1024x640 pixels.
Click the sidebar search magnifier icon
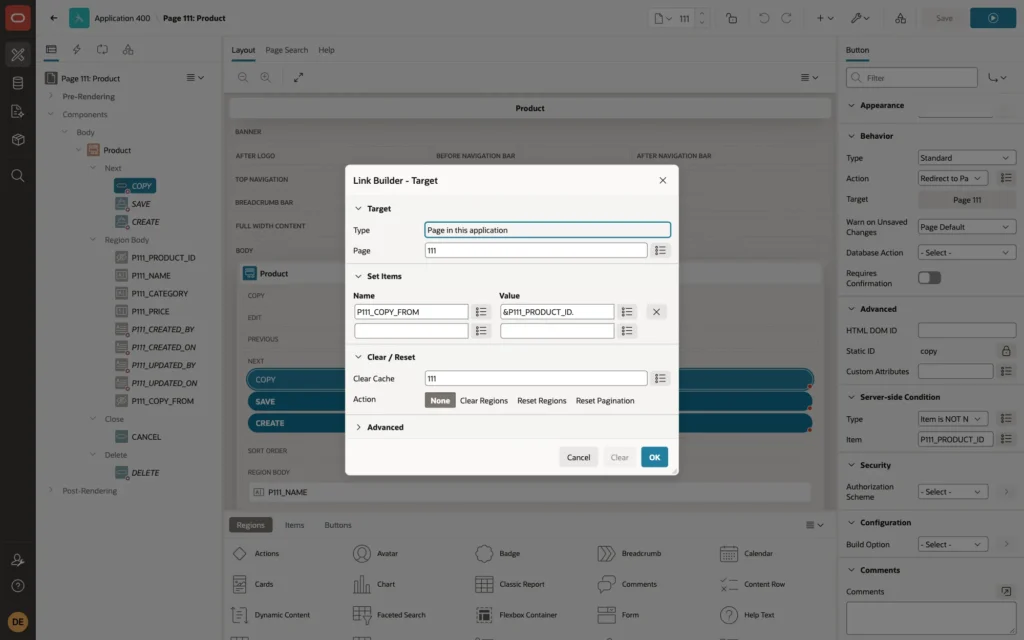point(18,176)
